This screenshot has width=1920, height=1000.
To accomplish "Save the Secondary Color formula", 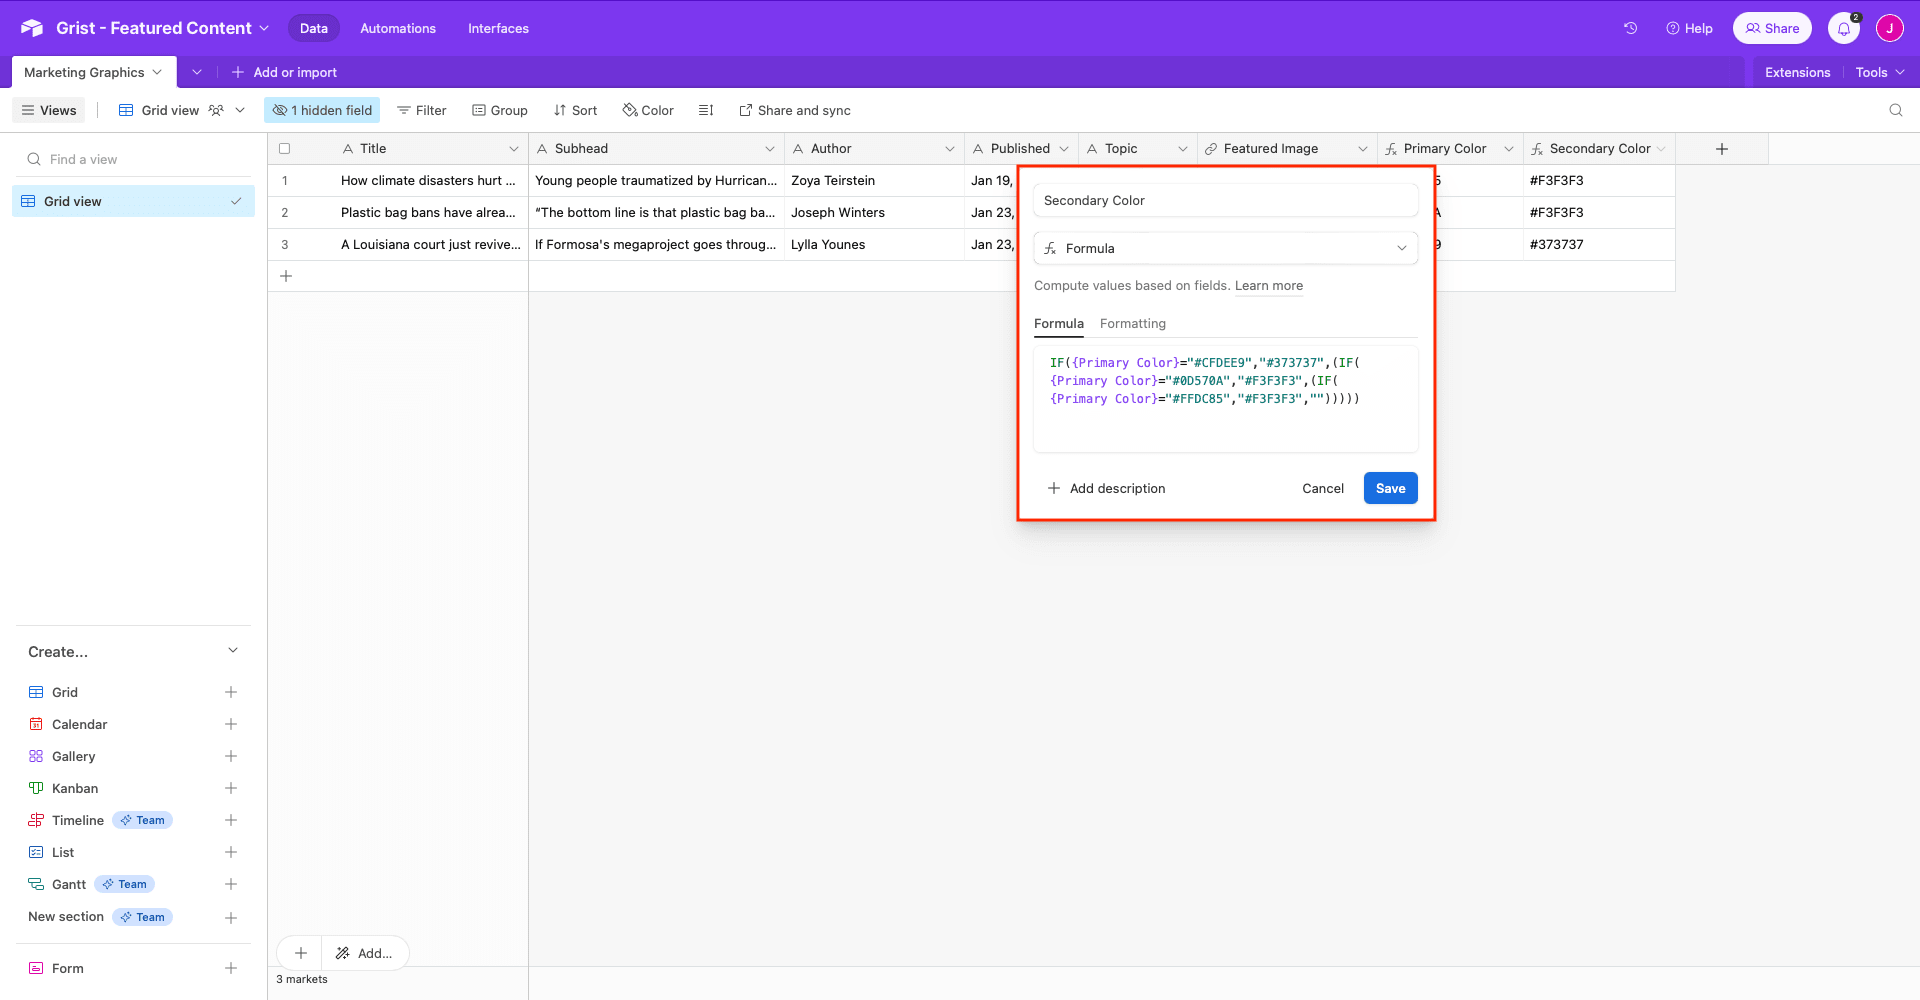I will pyautogui.click(x=1390, y=488).
